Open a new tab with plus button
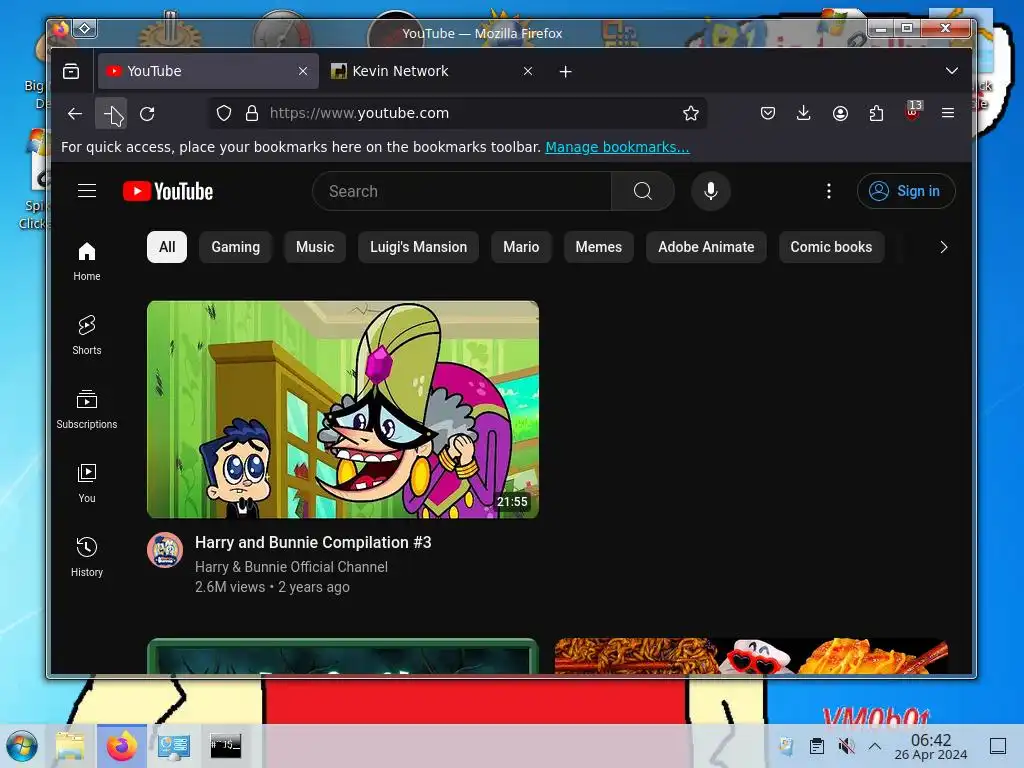Screen dimensions: 1024x768 pyautogui.click(x=566, y=71)
